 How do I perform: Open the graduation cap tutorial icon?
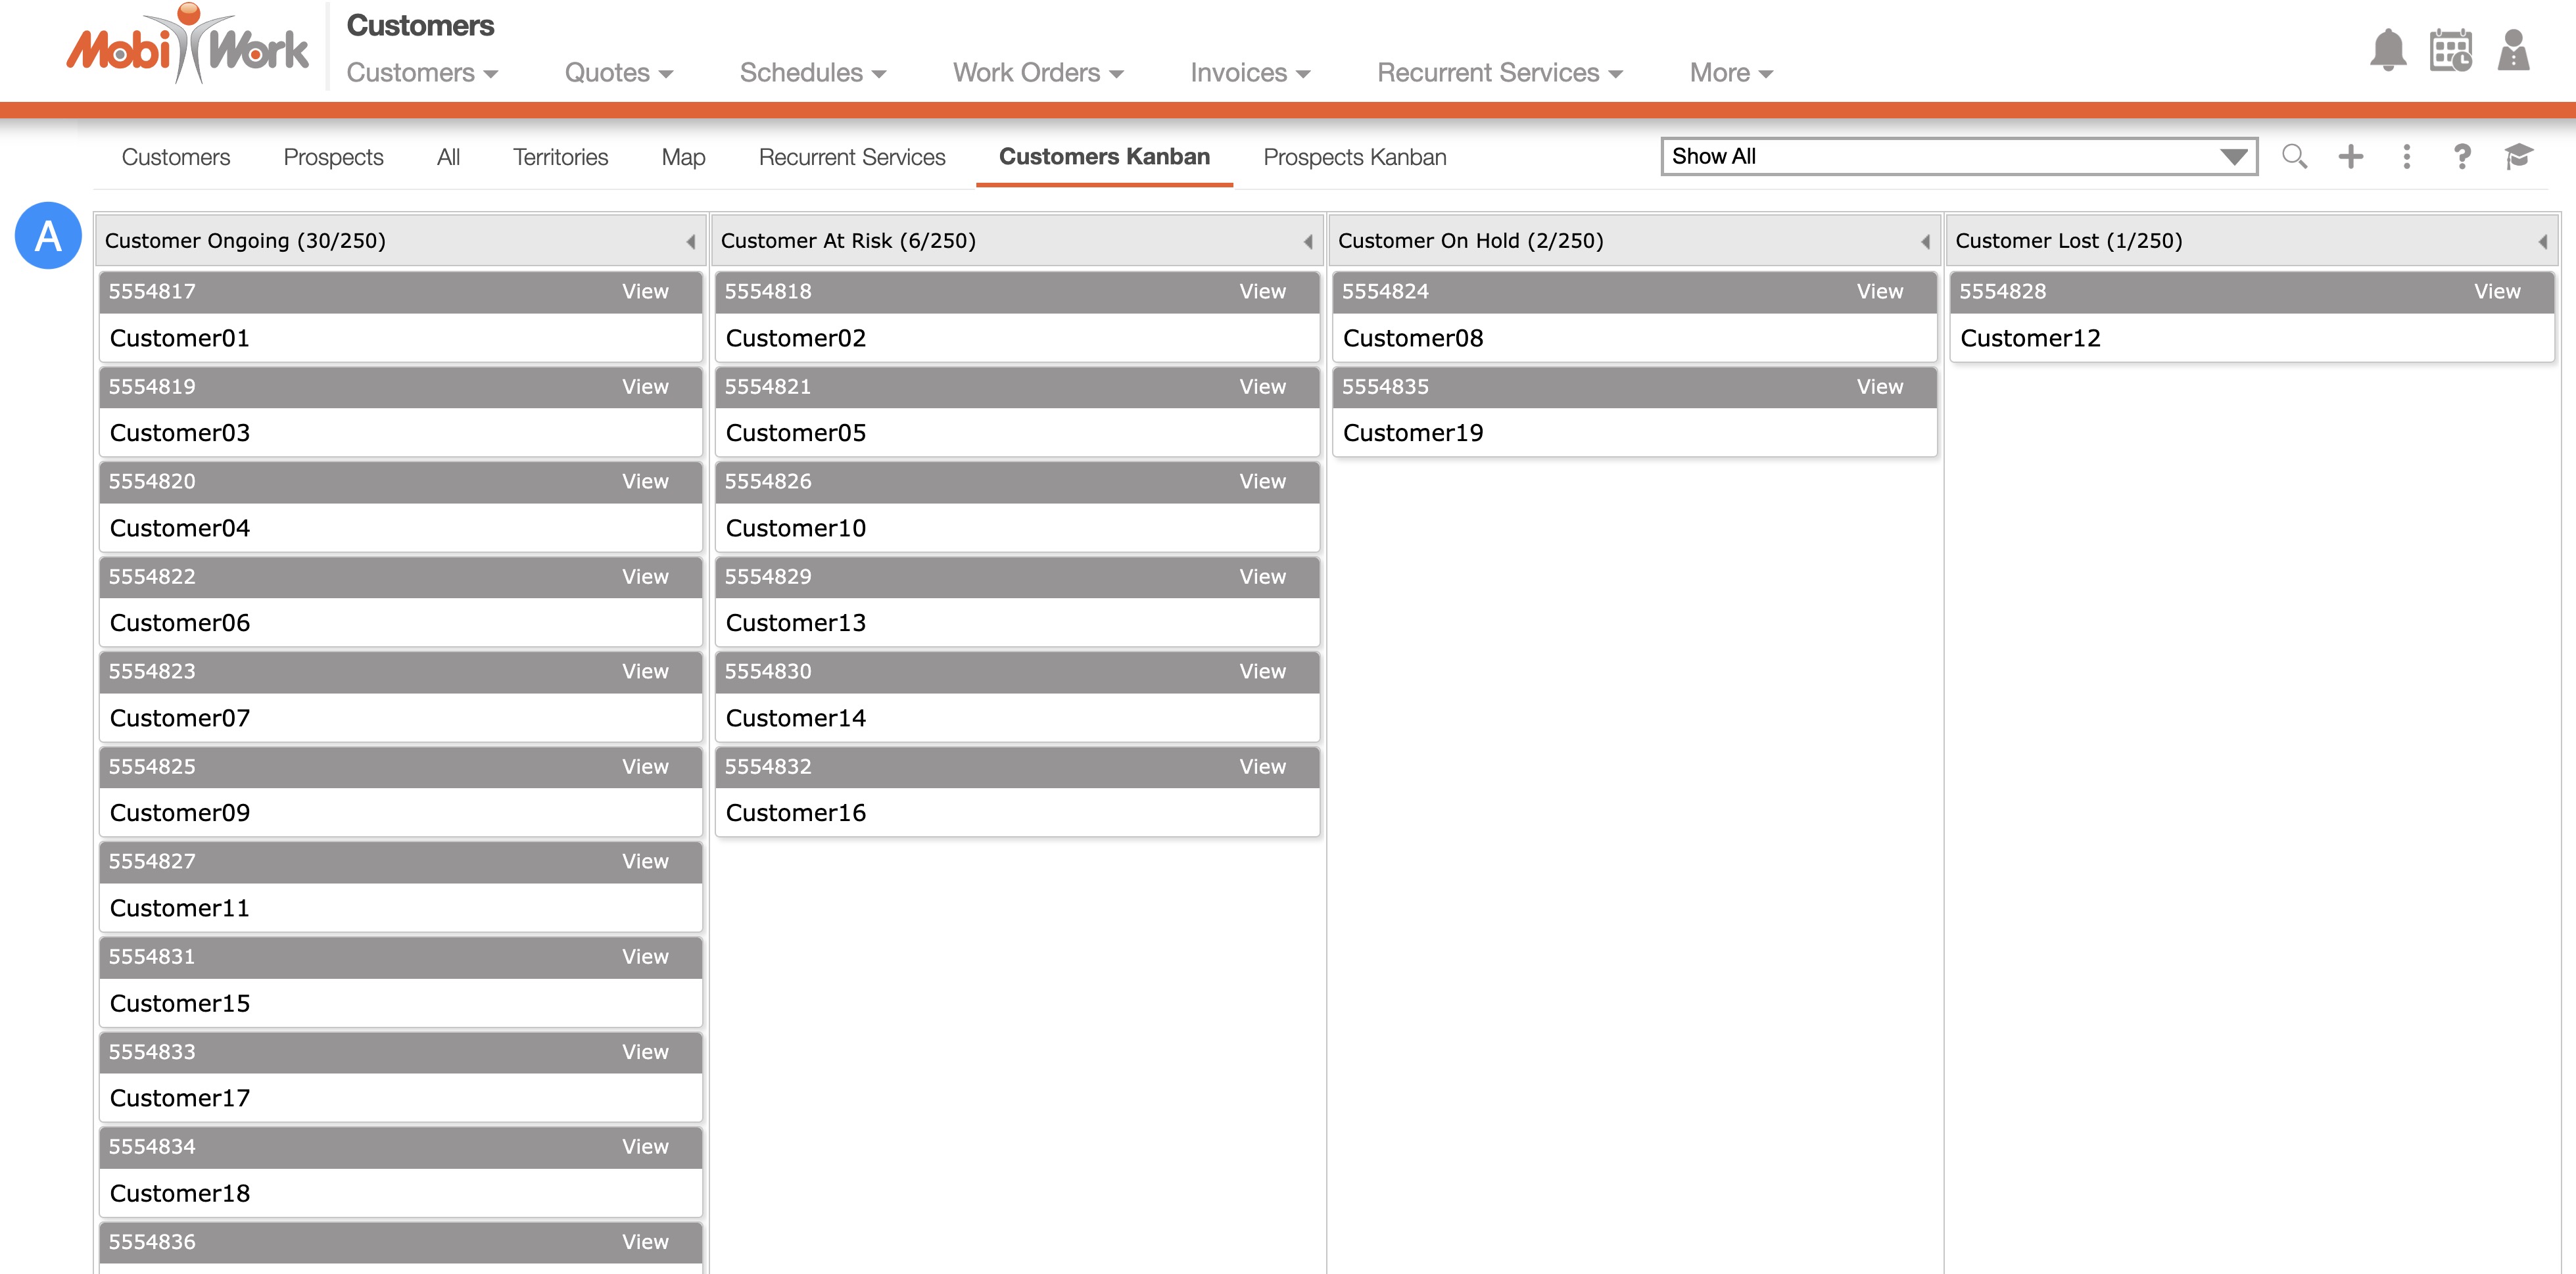[2518, 156]
